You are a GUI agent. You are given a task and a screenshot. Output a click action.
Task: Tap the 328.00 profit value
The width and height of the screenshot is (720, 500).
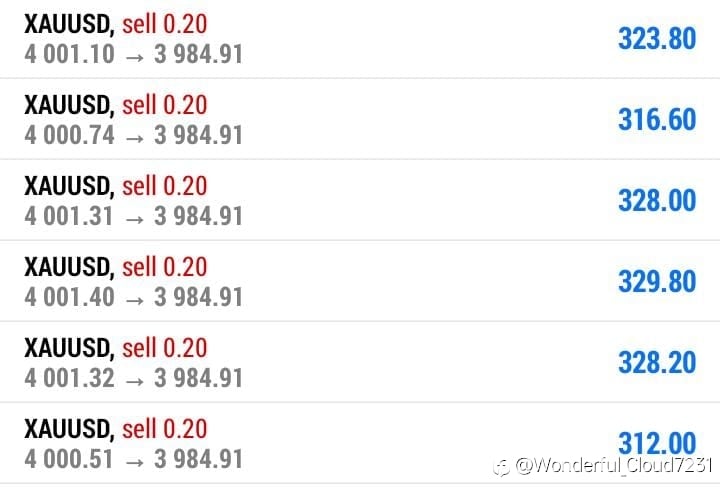coord(656,200)
